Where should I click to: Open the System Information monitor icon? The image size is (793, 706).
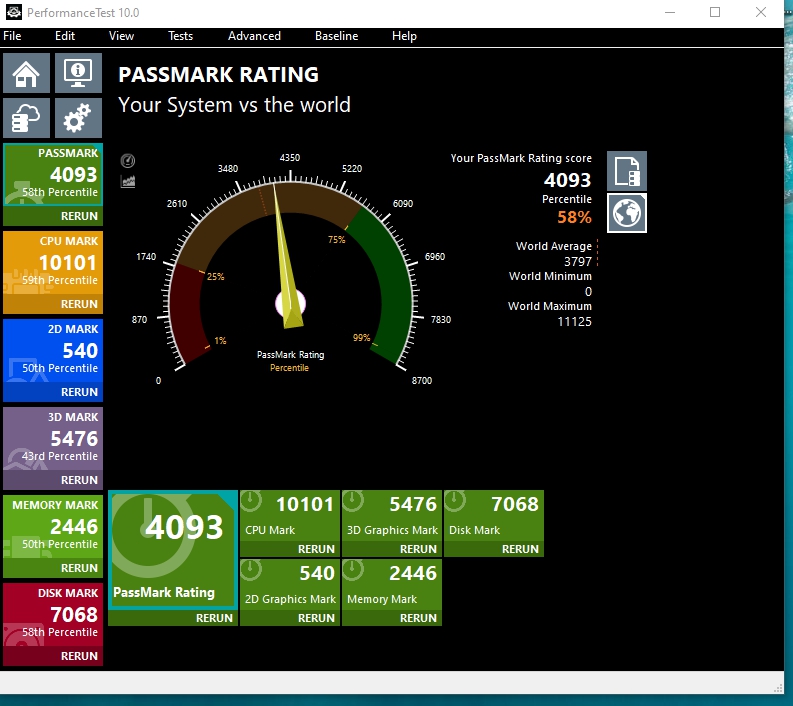coord(78,73)
